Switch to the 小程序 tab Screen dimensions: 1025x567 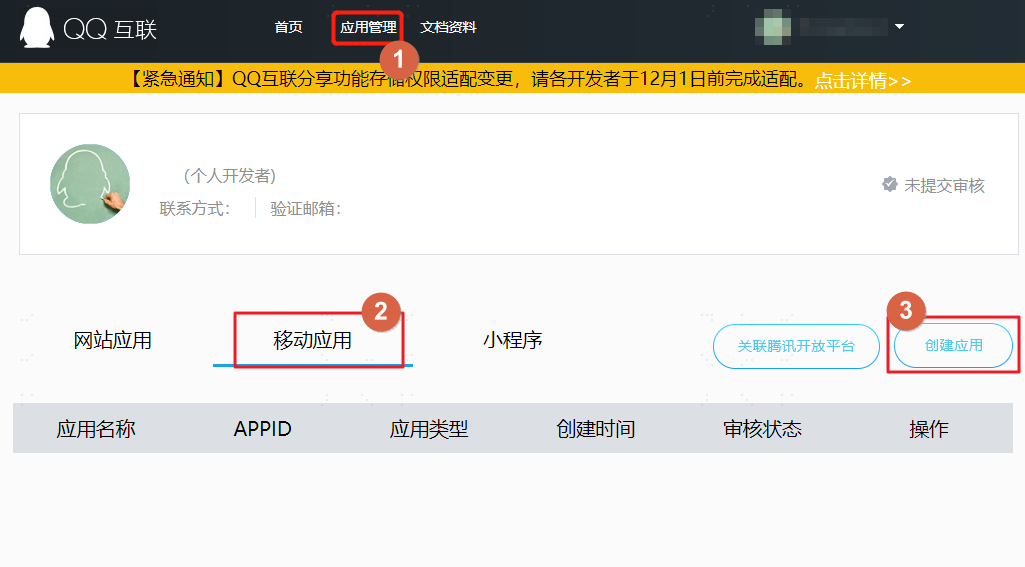tap(513, 340)
